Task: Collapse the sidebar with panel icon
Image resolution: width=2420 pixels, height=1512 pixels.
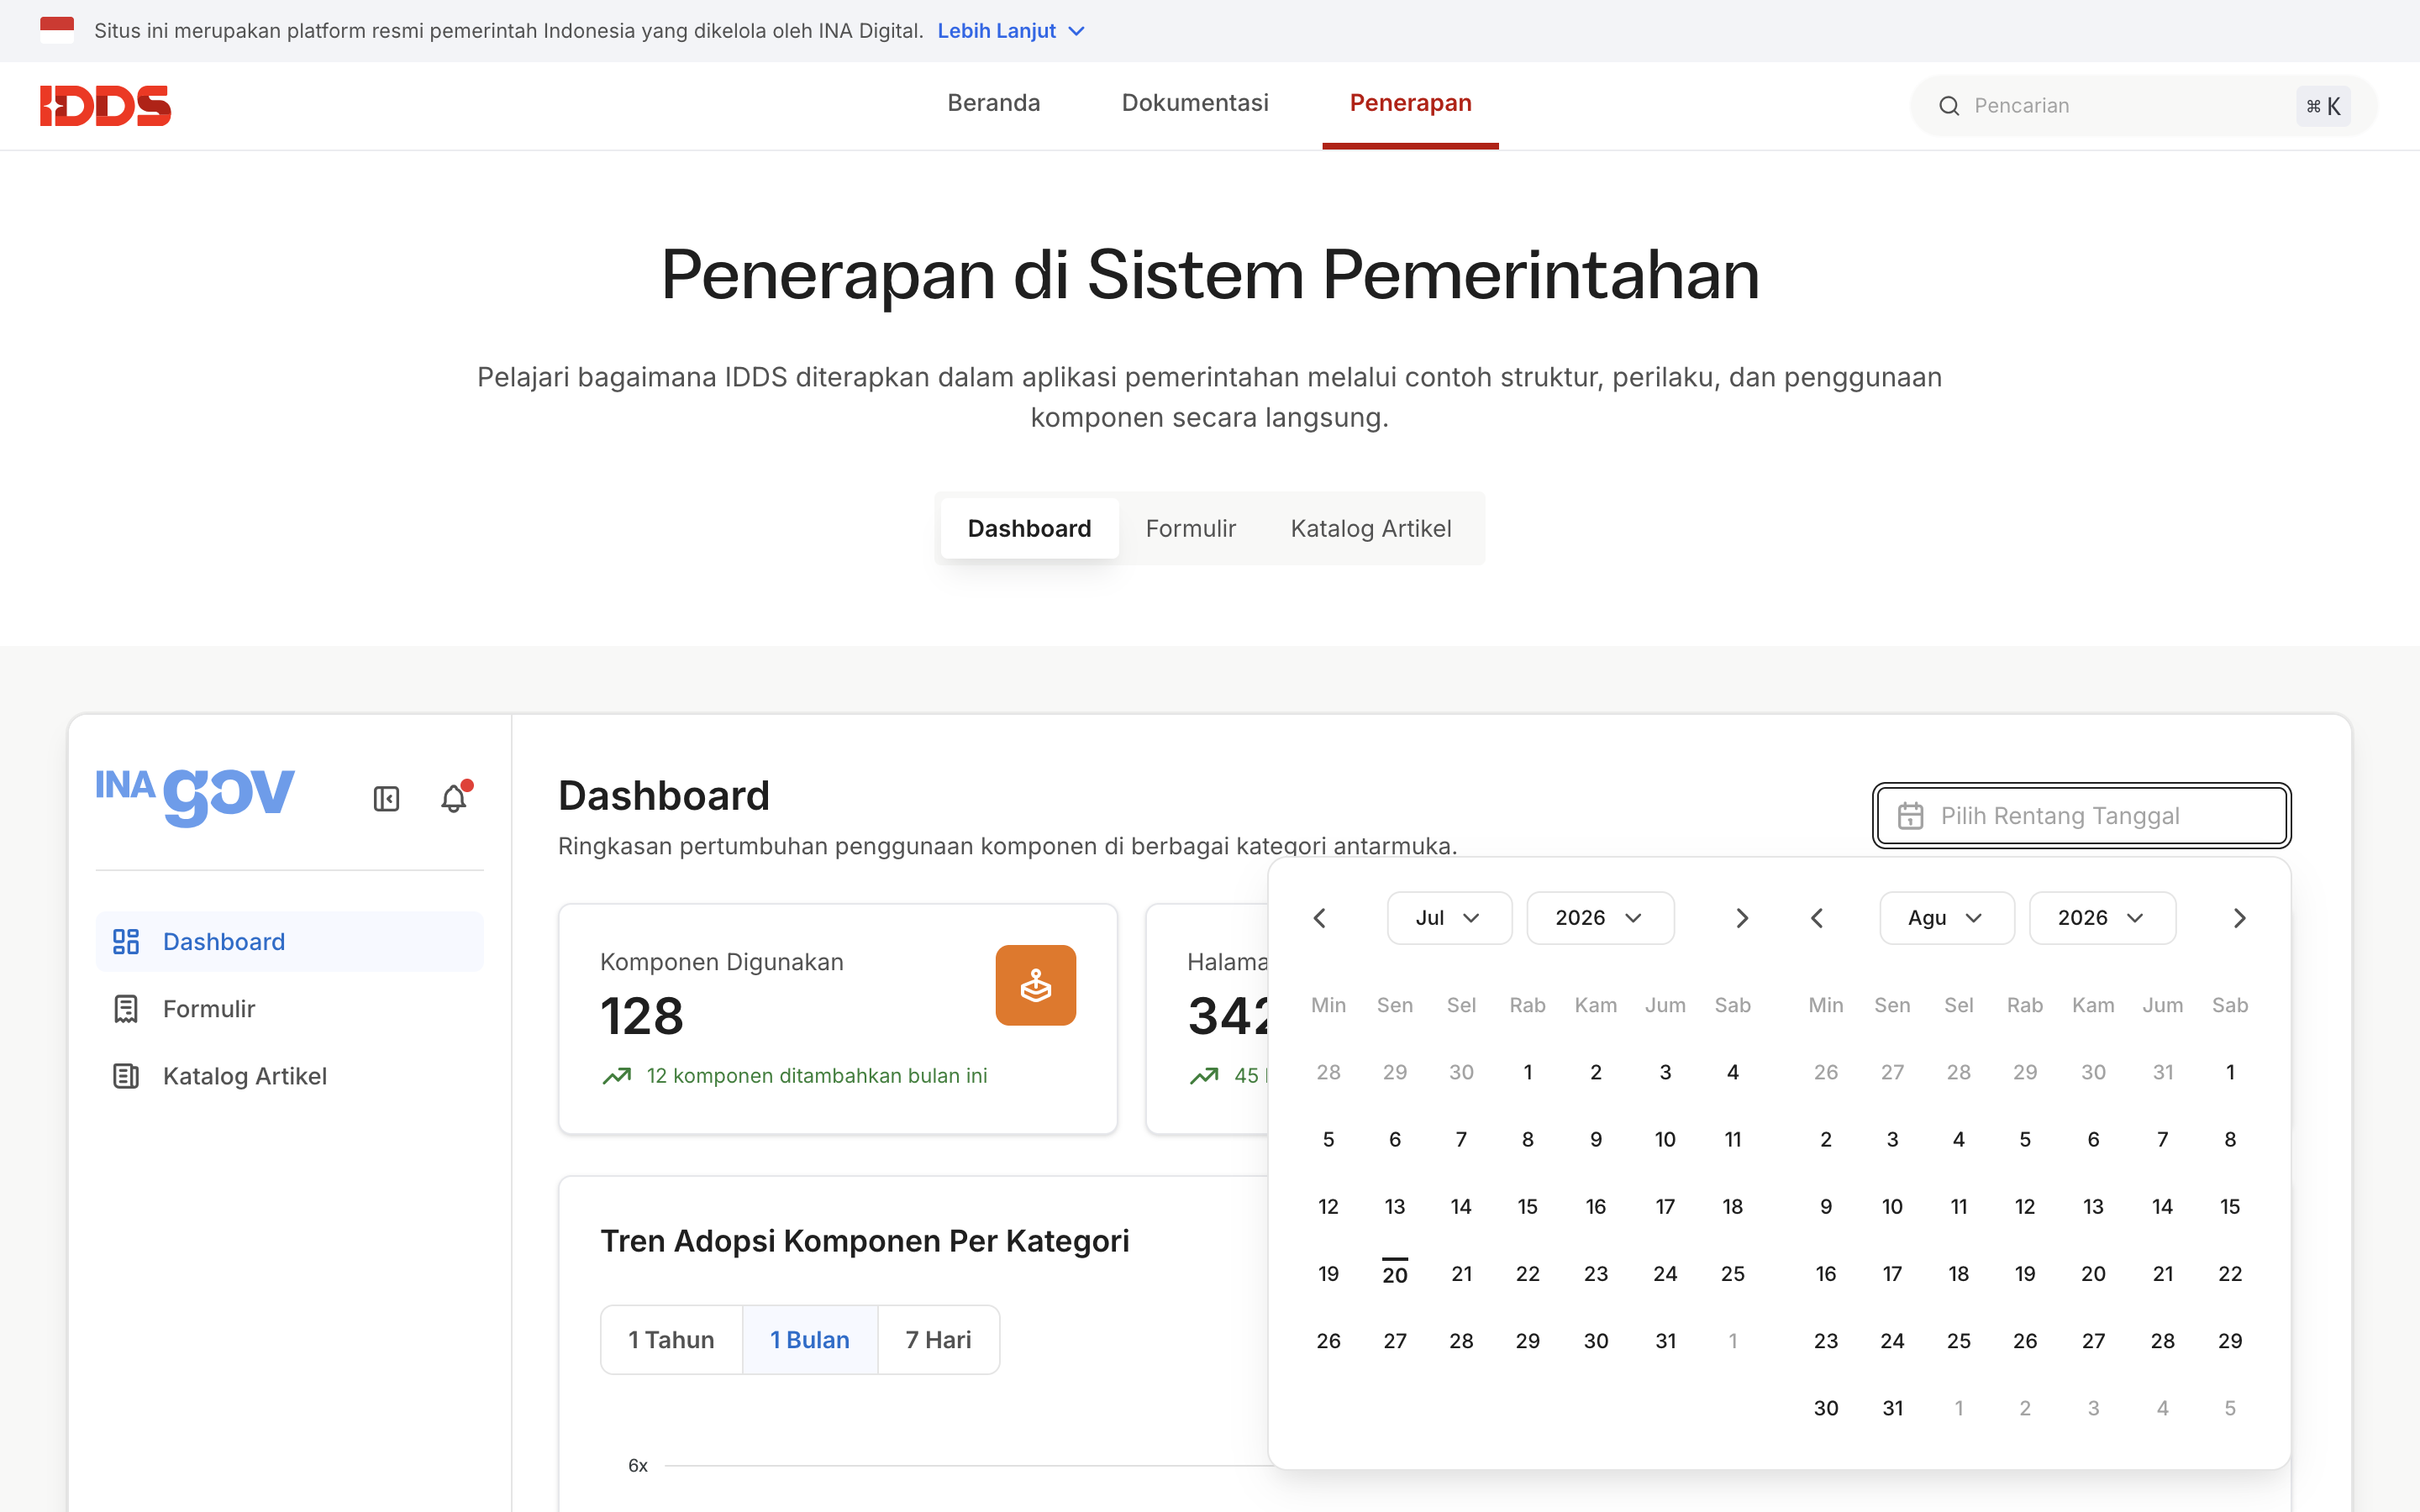Action: 386,799
